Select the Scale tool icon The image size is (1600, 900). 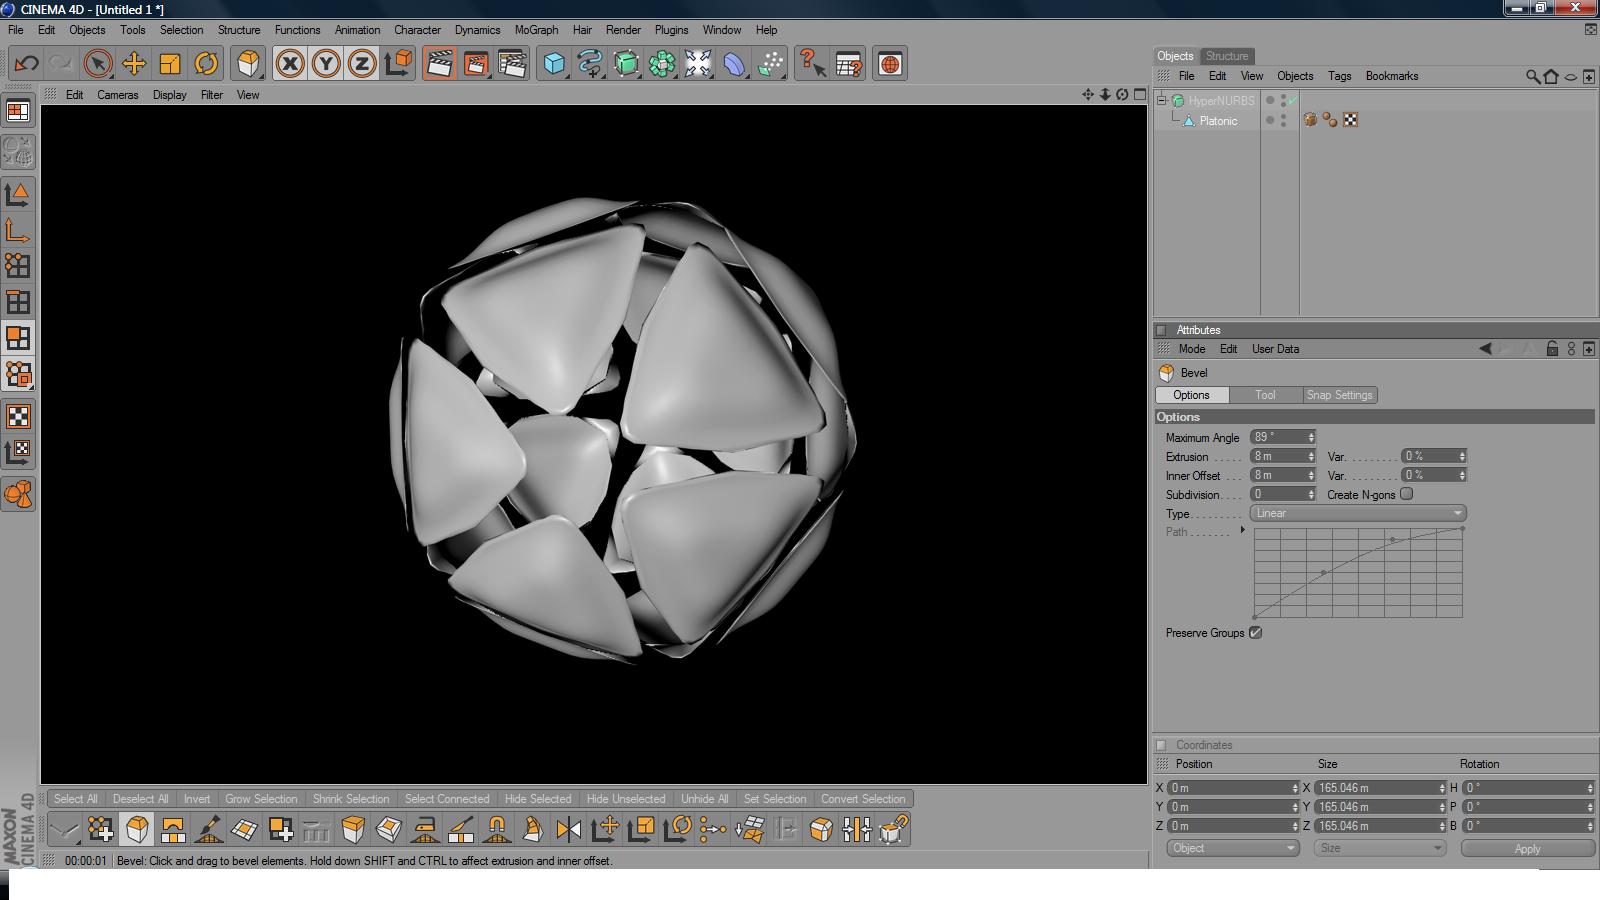(170, 64)
